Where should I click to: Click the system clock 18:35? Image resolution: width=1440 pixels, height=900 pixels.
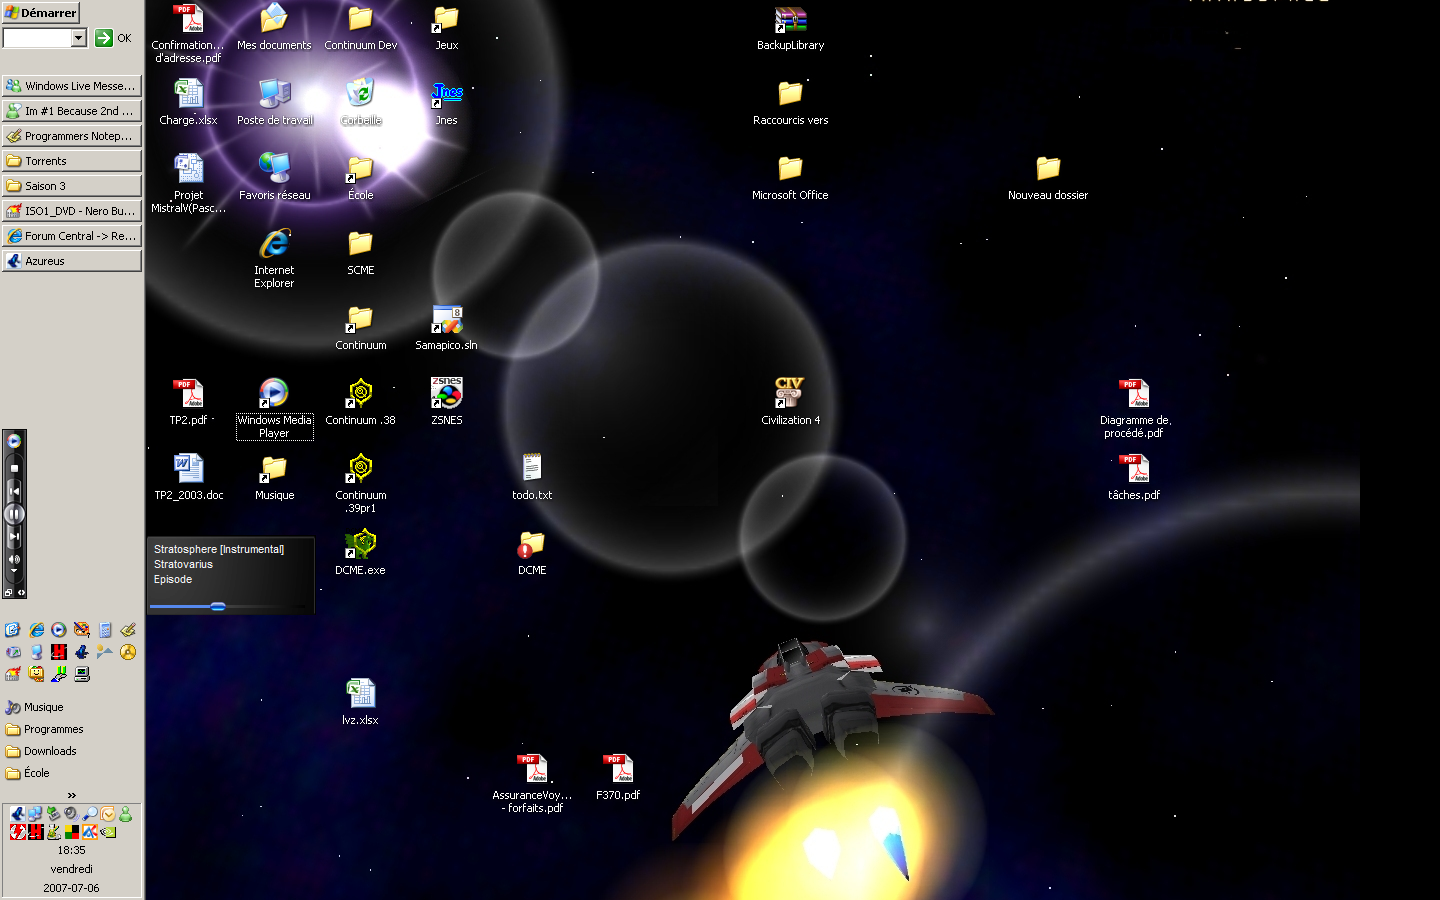coord(71,850)
